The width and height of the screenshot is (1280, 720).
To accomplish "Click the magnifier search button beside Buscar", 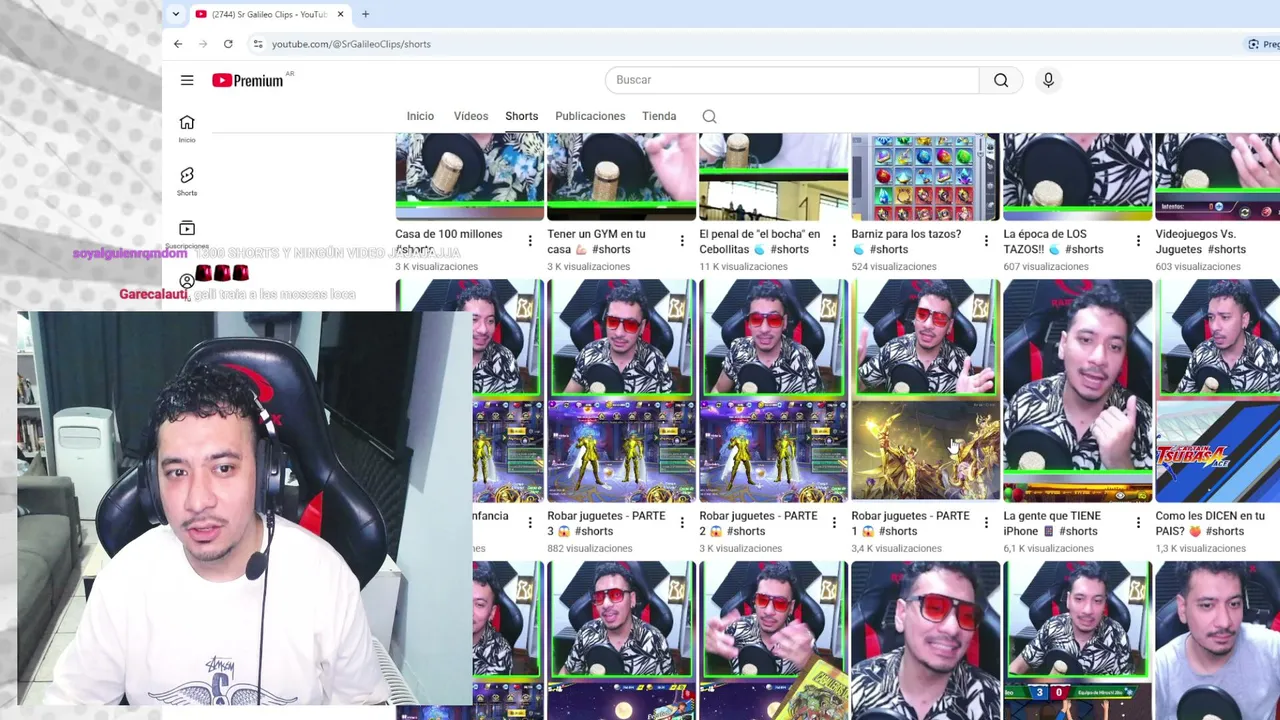I will click(x=1001, y=80).
